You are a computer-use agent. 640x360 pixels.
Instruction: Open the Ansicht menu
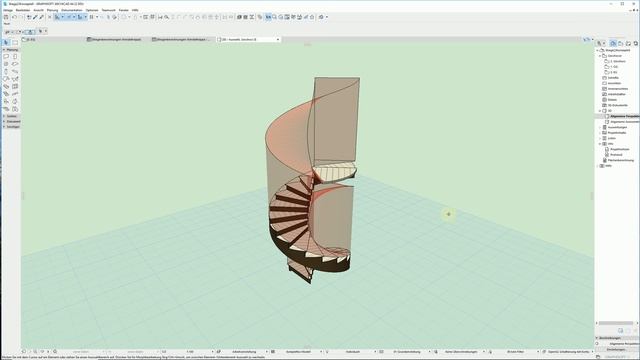click(38, 10)
